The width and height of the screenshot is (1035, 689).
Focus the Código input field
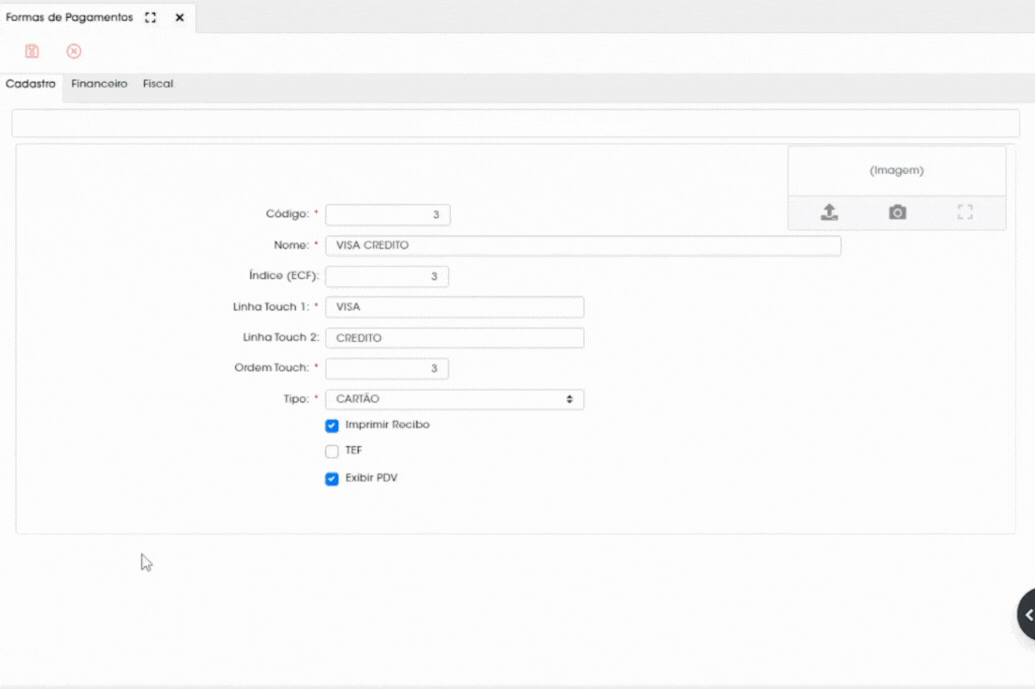387,214
